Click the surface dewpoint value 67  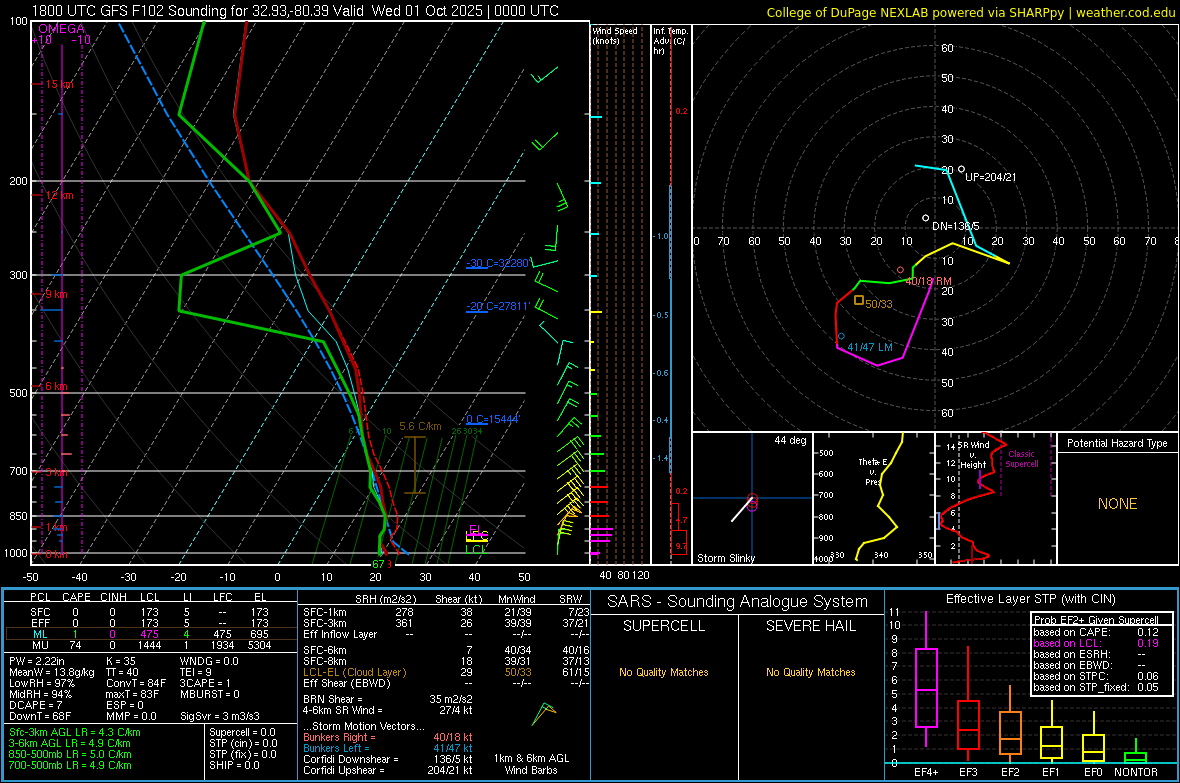[379, 564]
